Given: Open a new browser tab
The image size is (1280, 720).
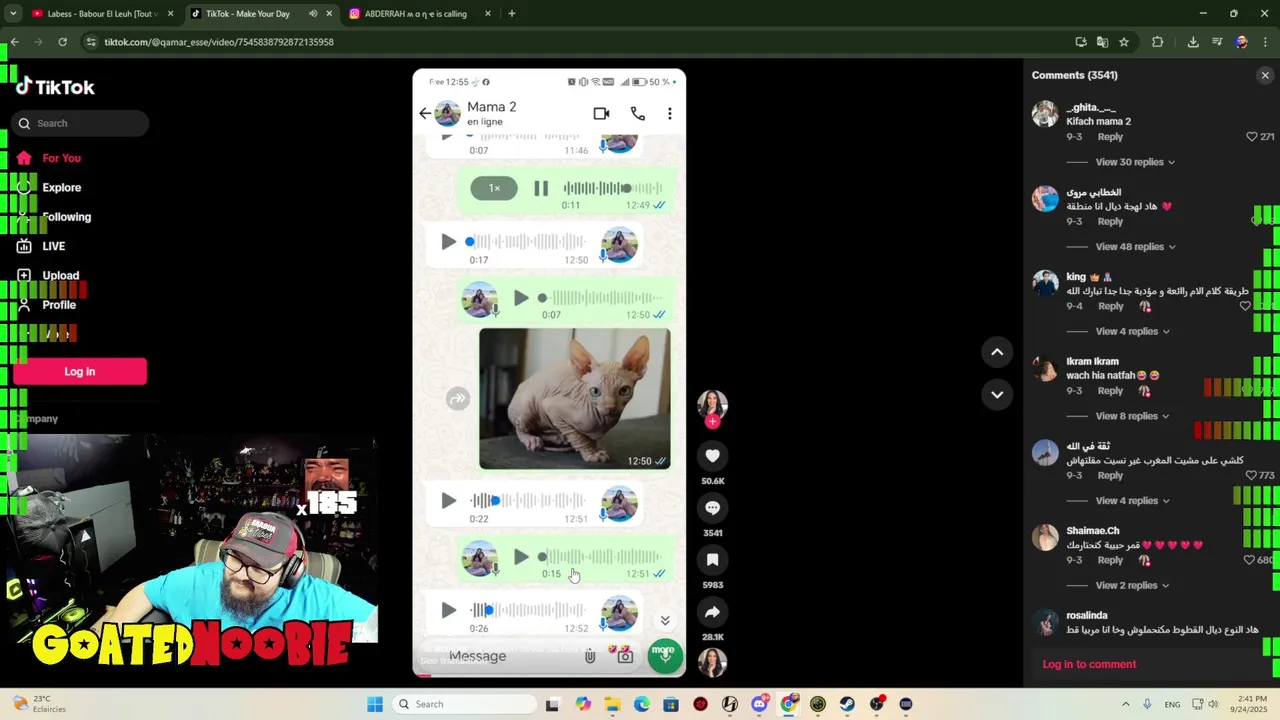Looking at the screenshot, I should pos(511,14).
